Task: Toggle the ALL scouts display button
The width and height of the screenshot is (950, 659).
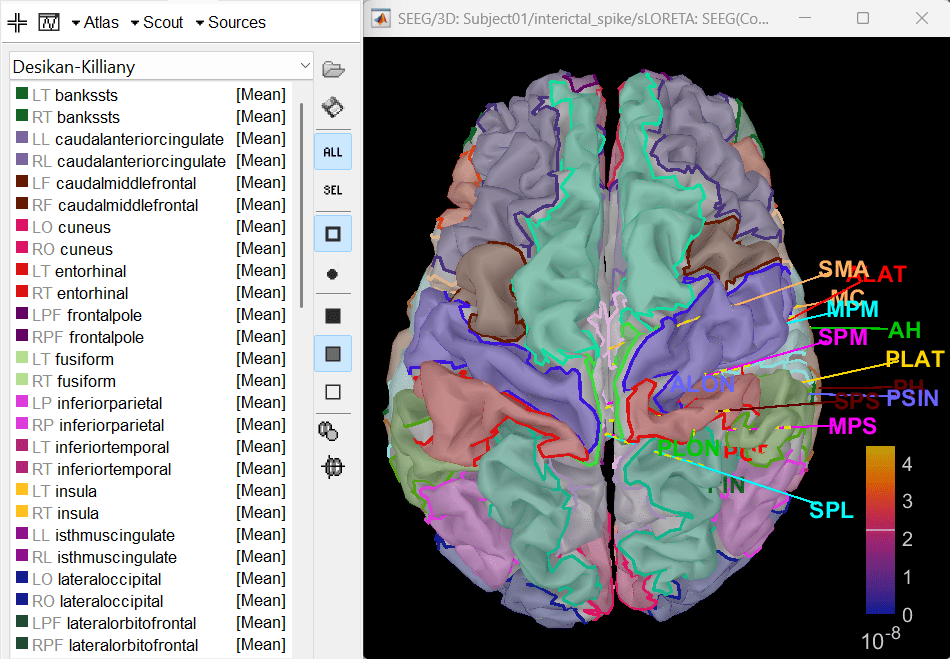Action: coord(333,152)
